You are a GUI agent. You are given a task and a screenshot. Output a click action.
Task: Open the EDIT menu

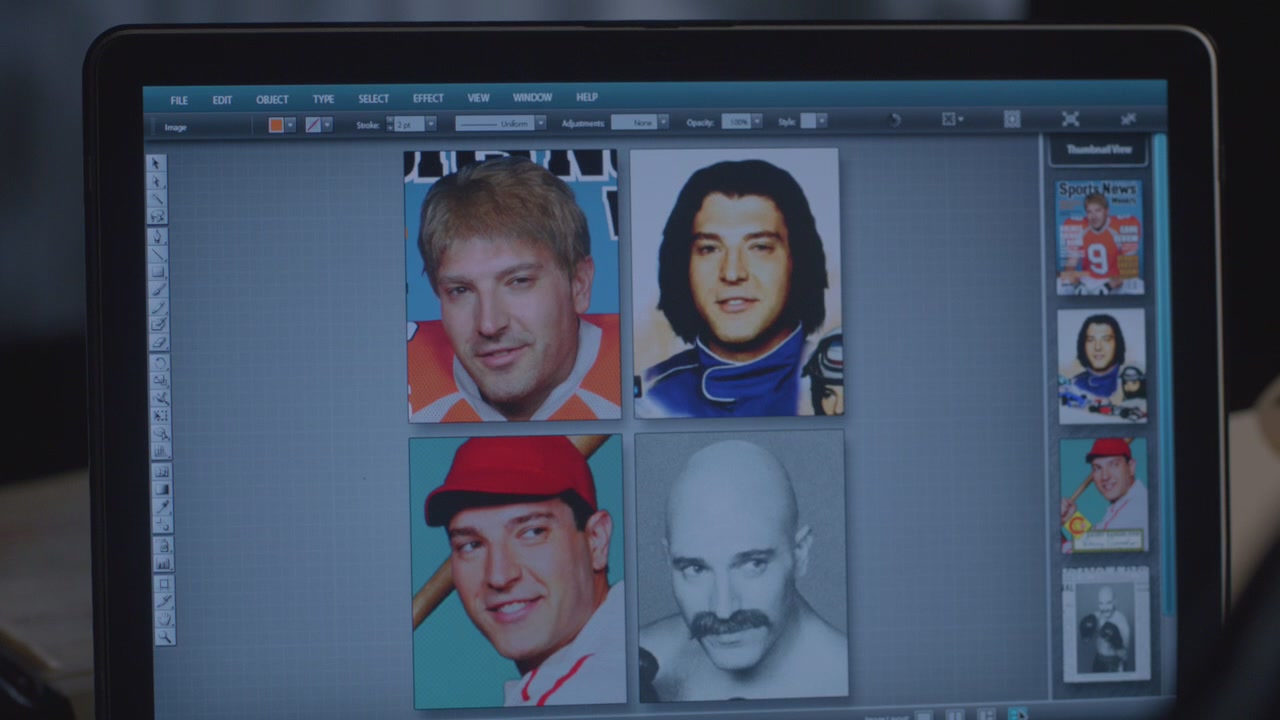(222, 100)
